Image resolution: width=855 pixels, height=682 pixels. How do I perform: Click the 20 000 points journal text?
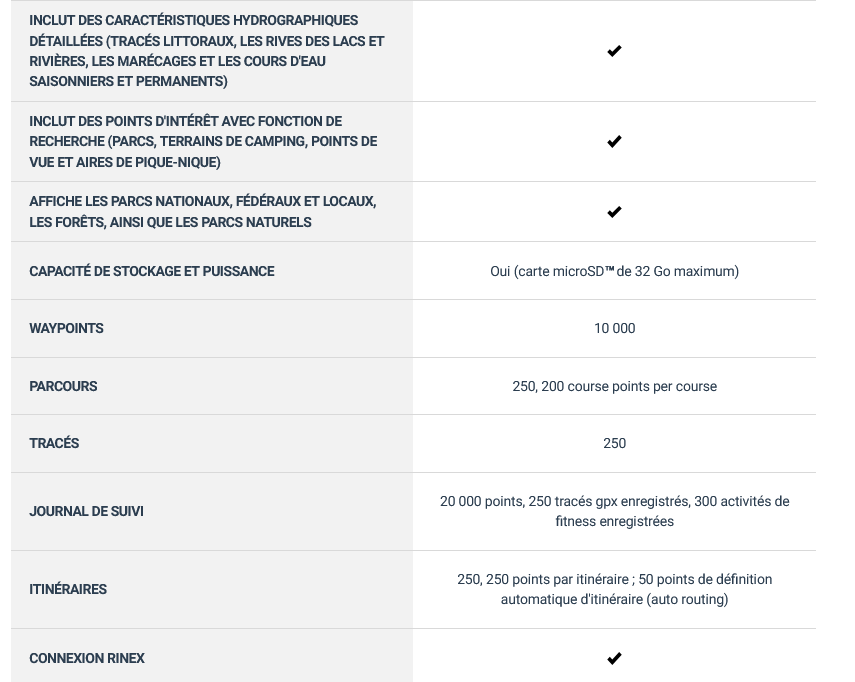tap(615, 511)
